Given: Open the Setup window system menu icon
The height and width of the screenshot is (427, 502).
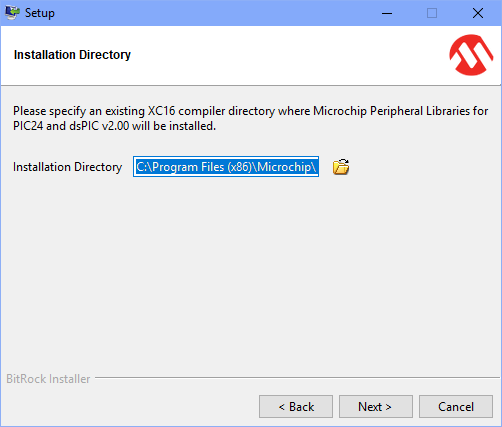Looking at the screenshot, I should [x=12, y=13].
